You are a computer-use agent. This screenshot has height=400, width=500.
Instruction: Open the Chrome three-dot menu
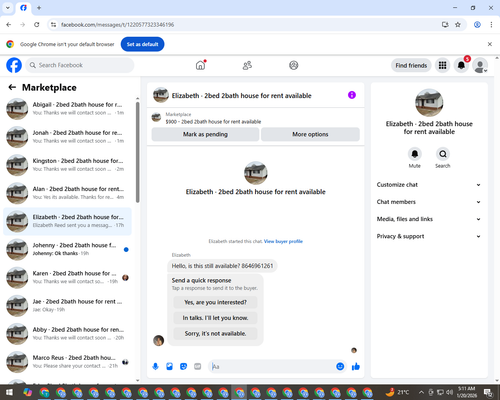pyautogui.click(x=491, y=25)
